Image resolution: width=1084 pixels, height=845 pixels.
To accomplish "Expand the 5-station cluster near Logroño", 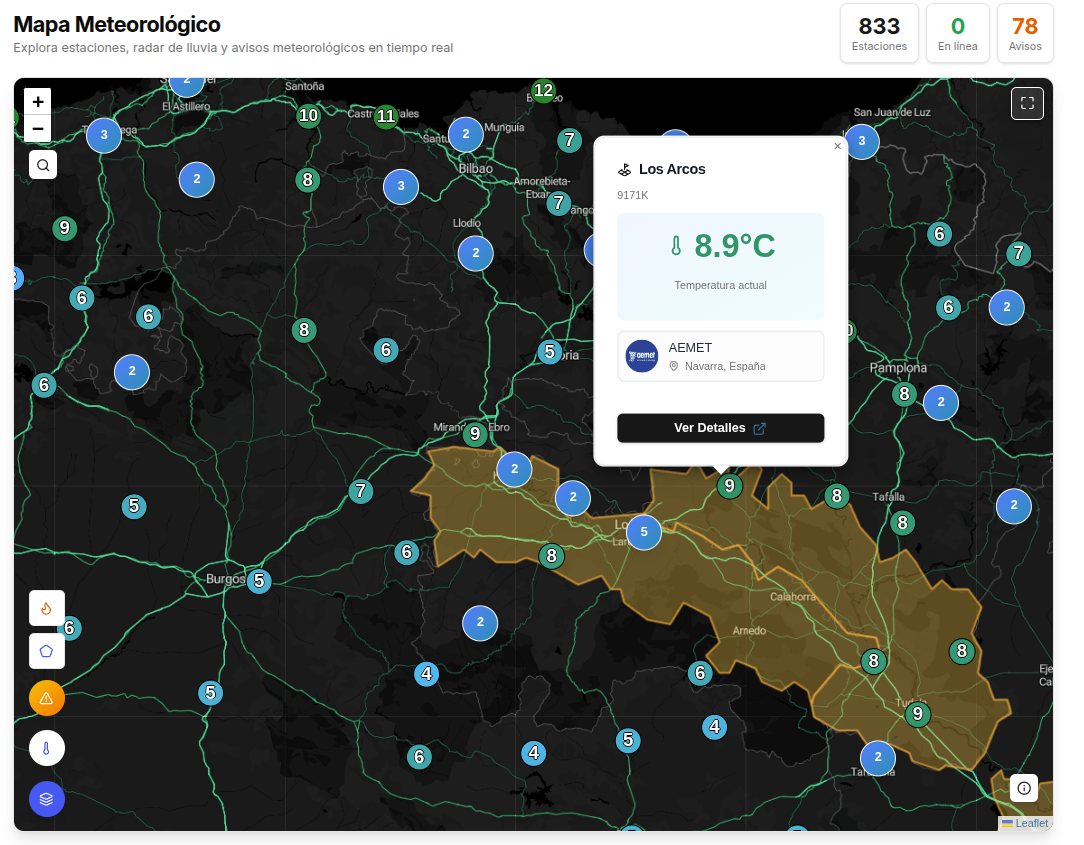I will click(x=644, y=532).
